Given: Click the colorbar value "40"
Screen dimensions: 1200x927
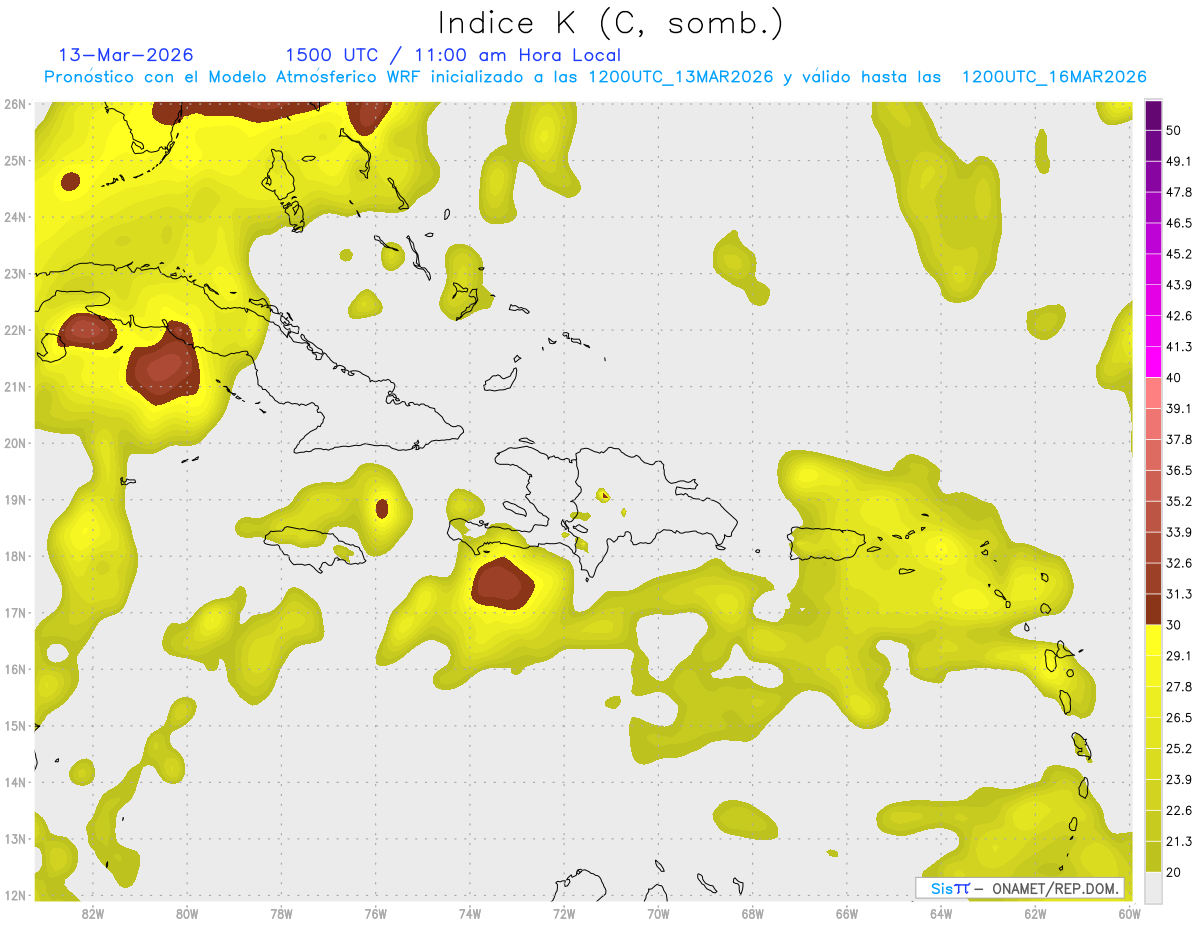Looking at the screenshot, I should tap(1176, 377).
